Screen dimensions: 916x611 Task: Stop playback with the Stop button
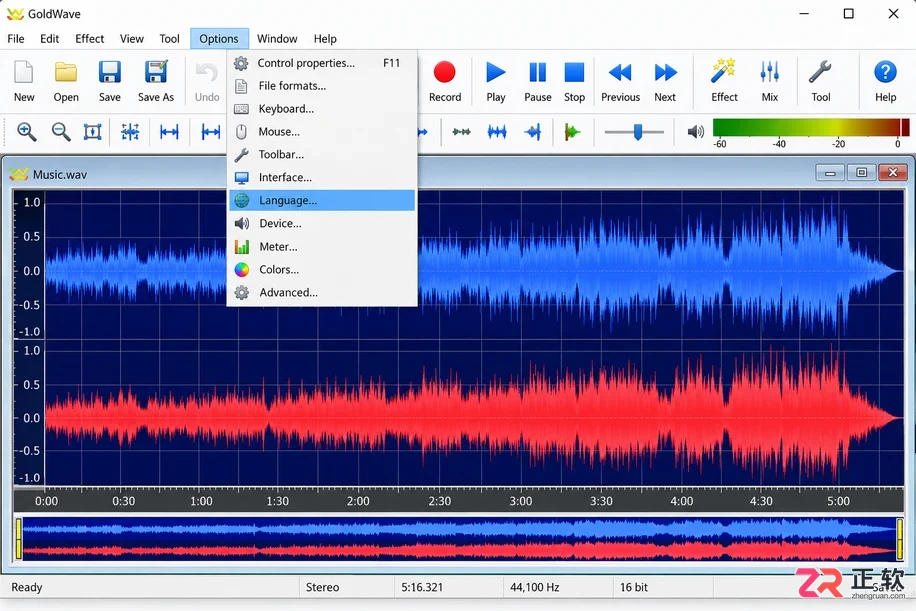coord(574,72)
